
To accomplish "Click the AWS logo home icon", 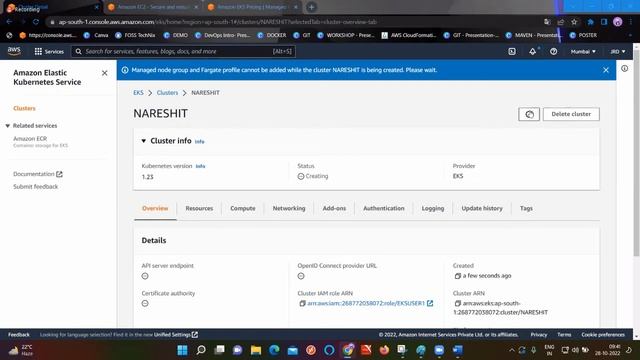I will pyautogui.click(x=14, y=51).
